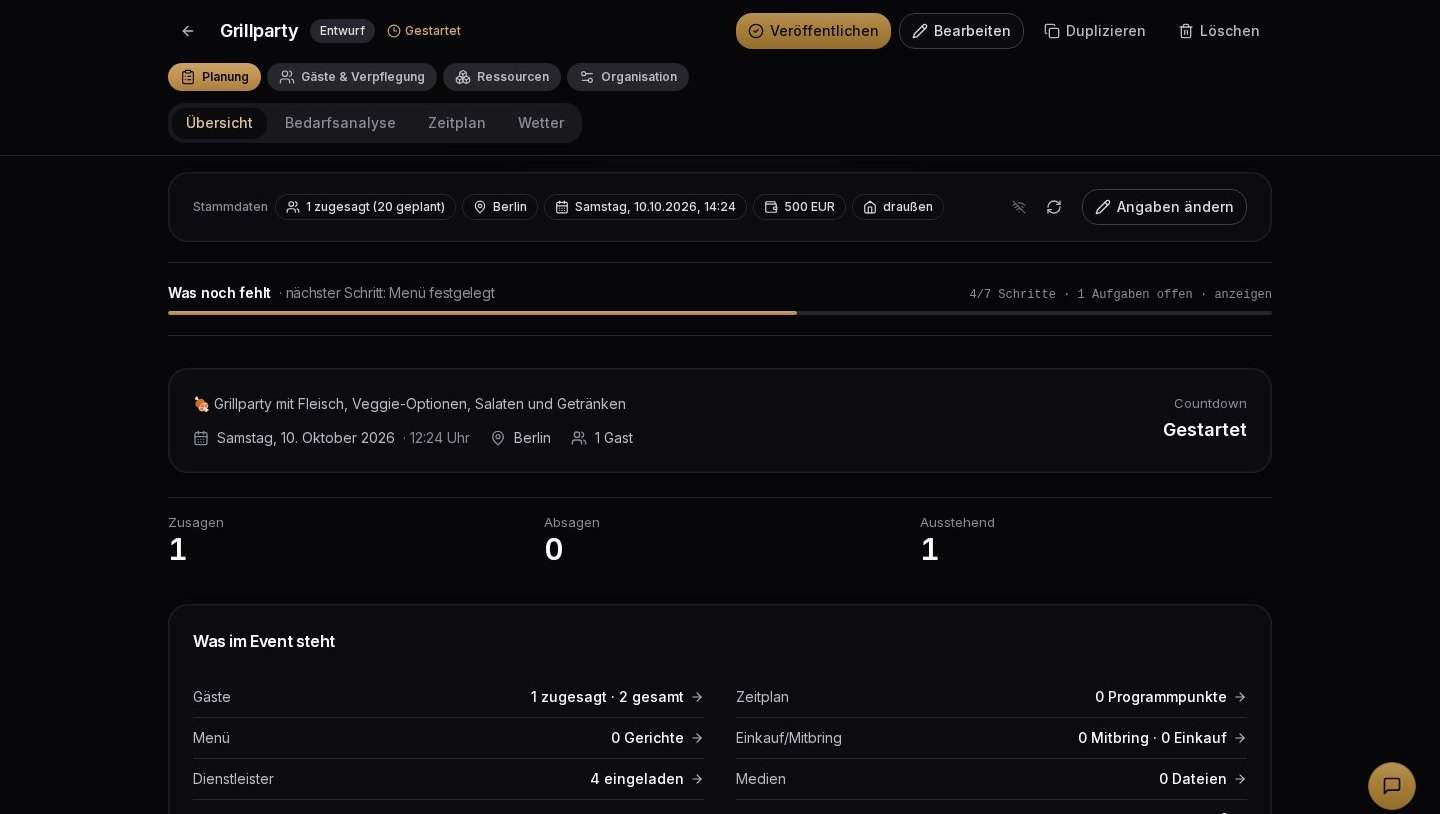Switch to the Ressourcen section

pyautogui.click(x=502, y=77)
